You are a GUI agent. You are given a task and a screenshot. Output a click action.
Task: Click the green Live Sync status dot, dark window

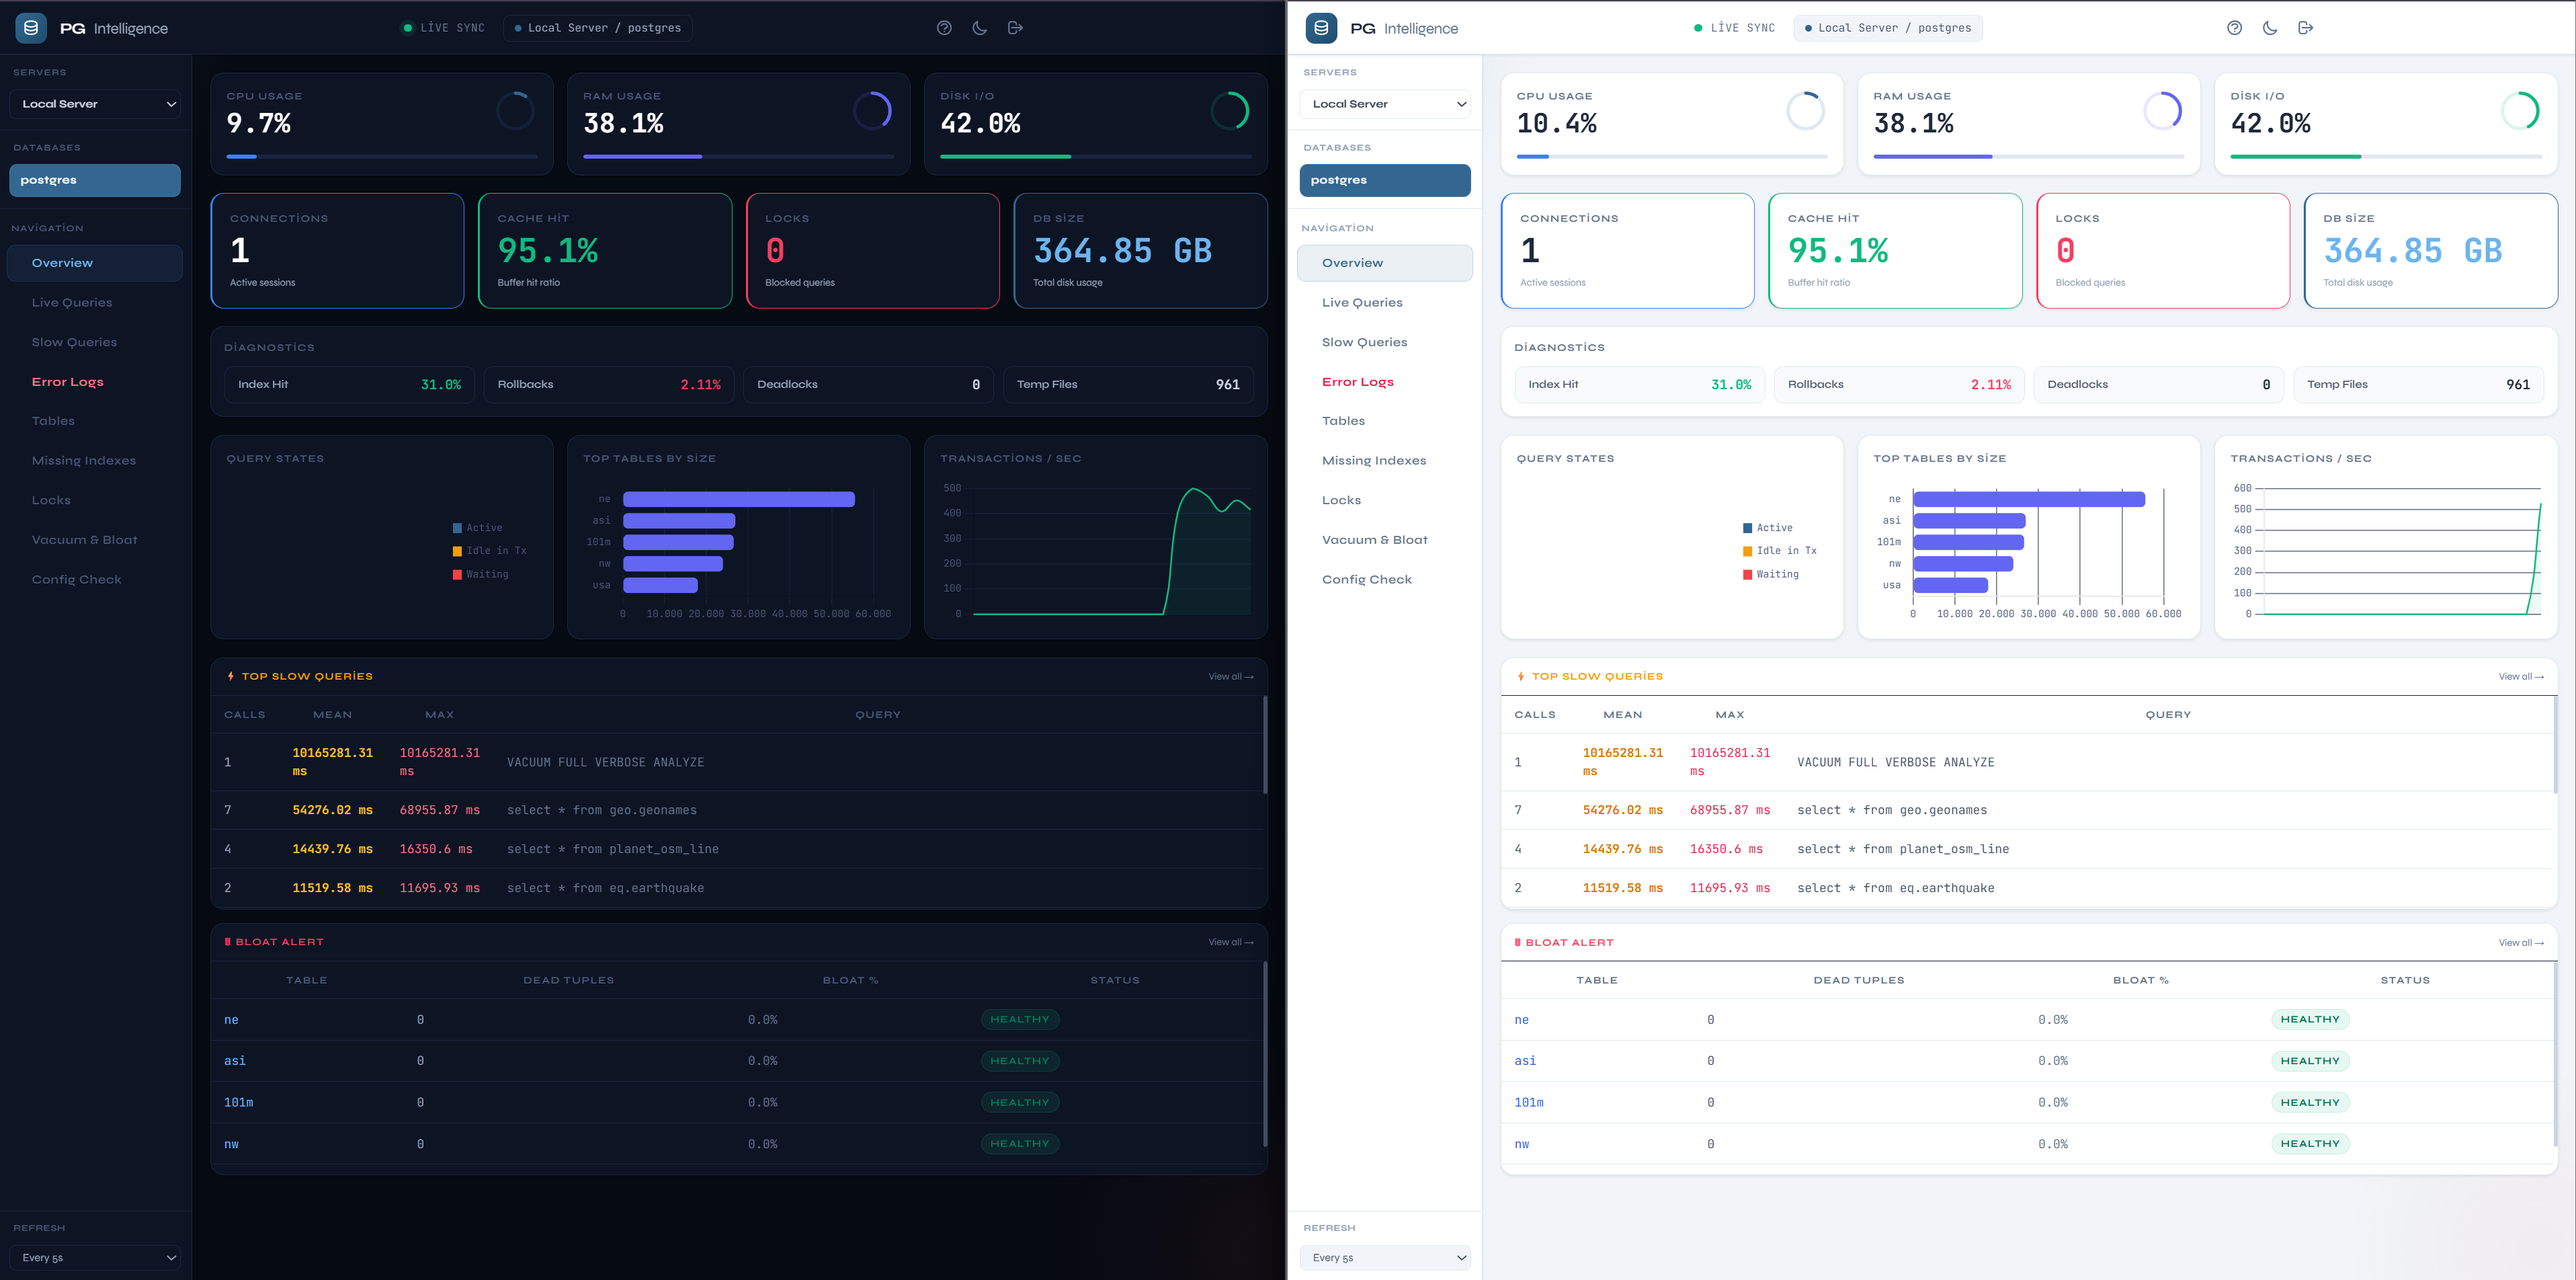coord(408,28)
